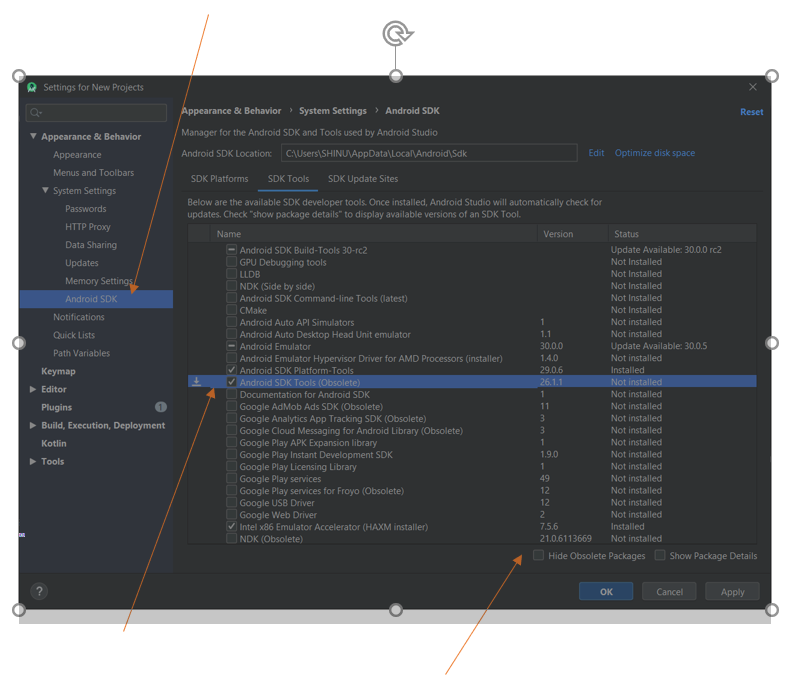Toggle Android SDK Build-Tools 30-rc2 checkbox

[232, 250]
